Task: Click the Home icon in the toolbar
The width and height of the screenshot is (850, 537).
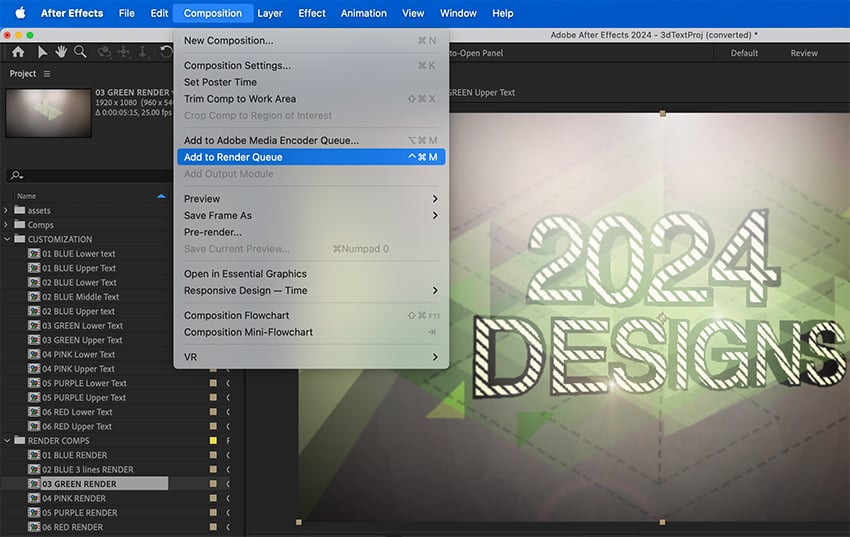Action: [x=18, y=52]
